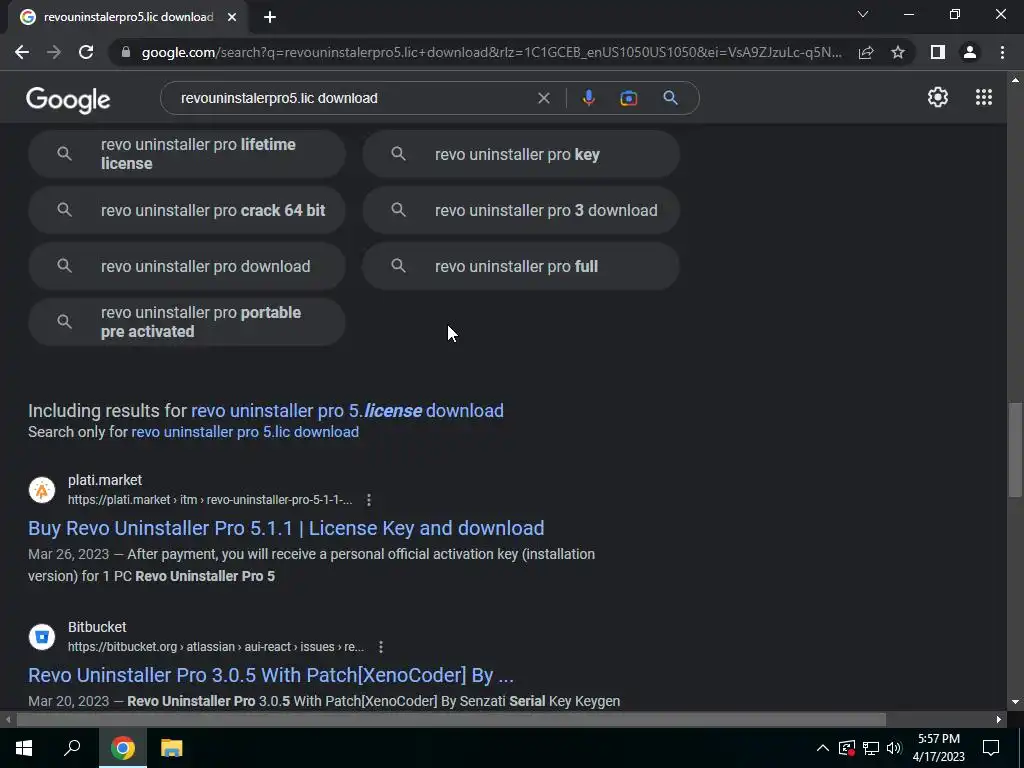Viewport: 1024px width, 768px height.
Task: Open corrected query revo uninstaller pro 5.license download
Action: [x=347, y=411]
